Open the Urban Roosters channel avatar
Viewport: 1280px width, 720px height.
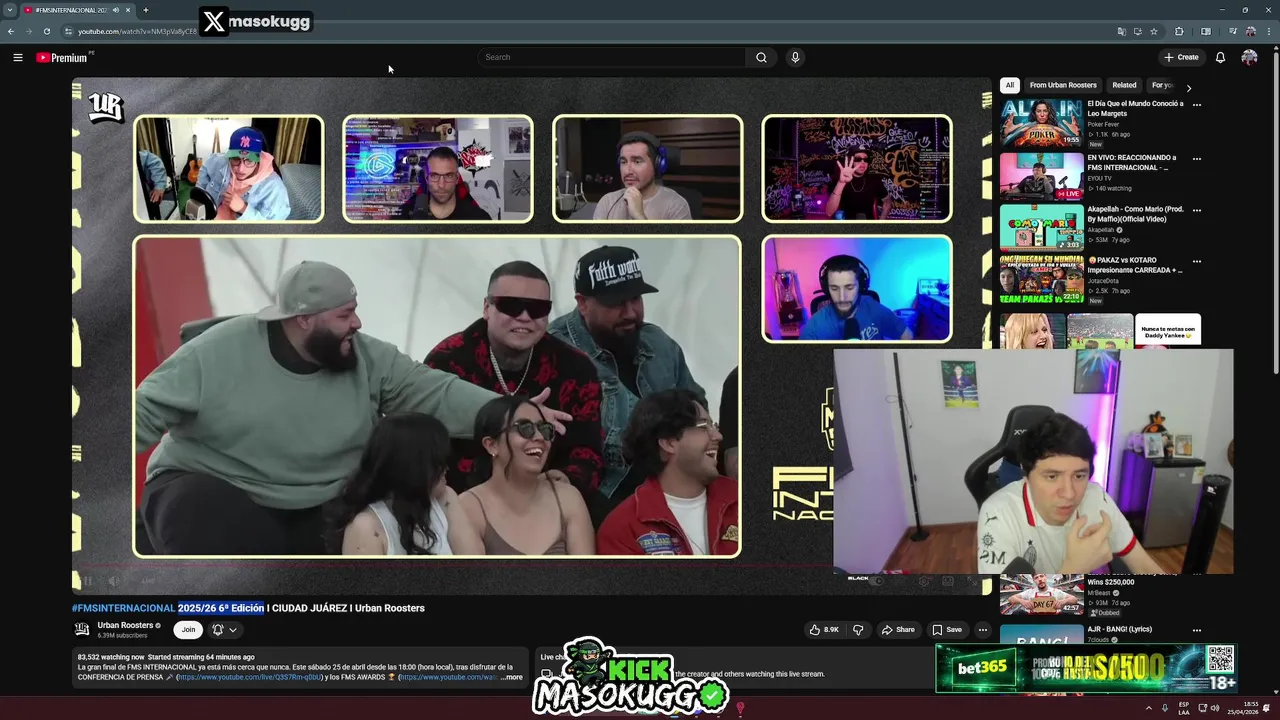[82, 629]
